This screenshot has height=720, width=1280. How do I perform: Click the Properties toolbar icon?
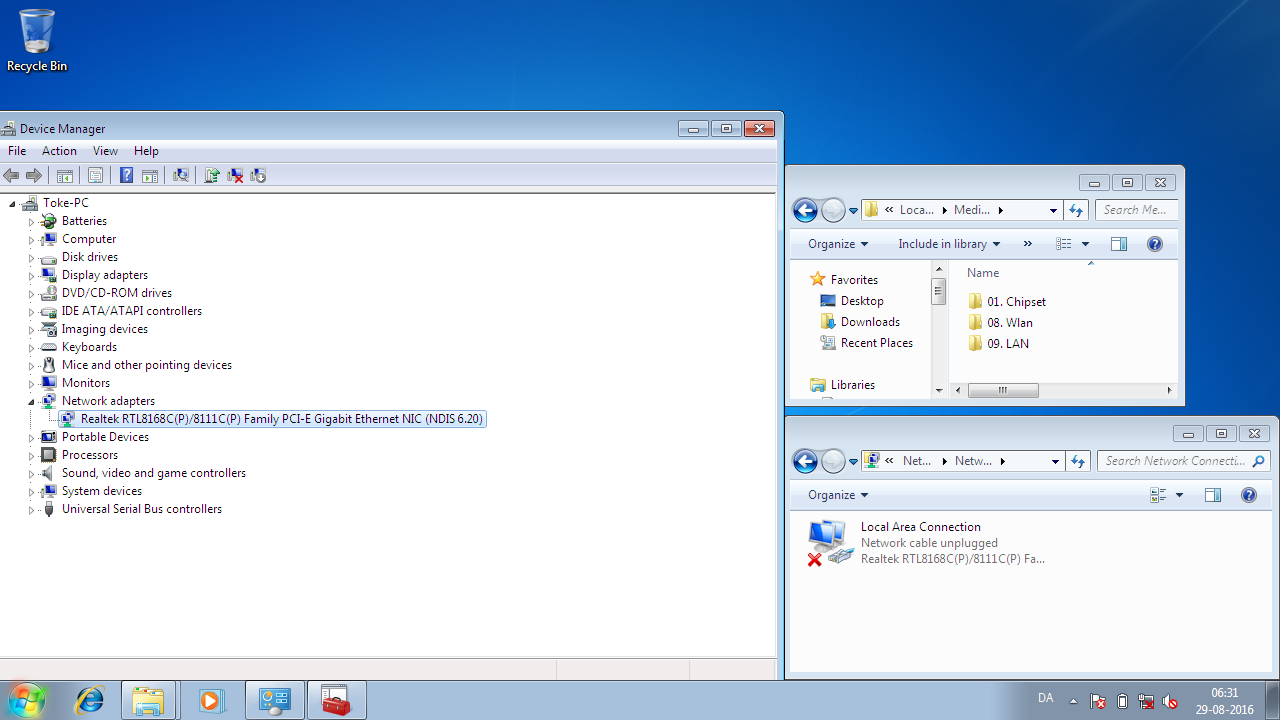pos(95,175)
